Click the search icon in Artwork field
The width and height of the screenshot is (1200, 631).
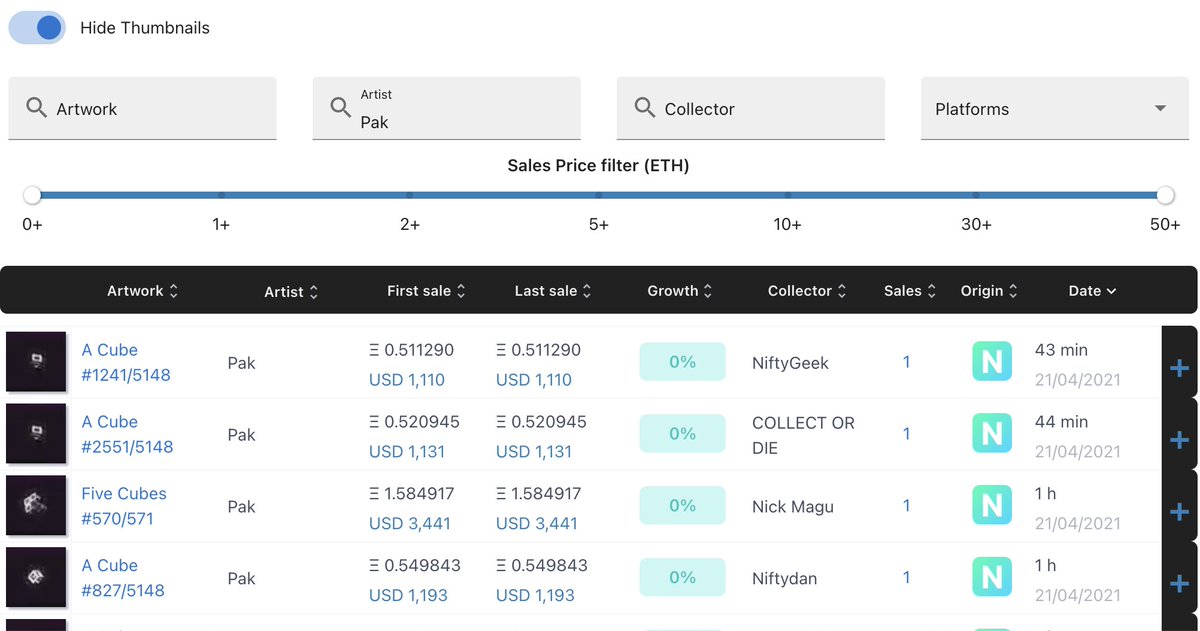36,108
